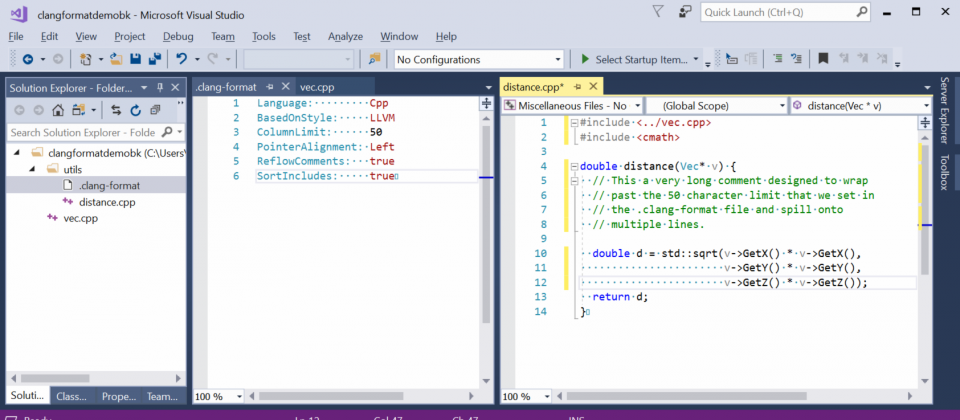
Task: Click the Display Object Member List icon
Action: [732, 59]
